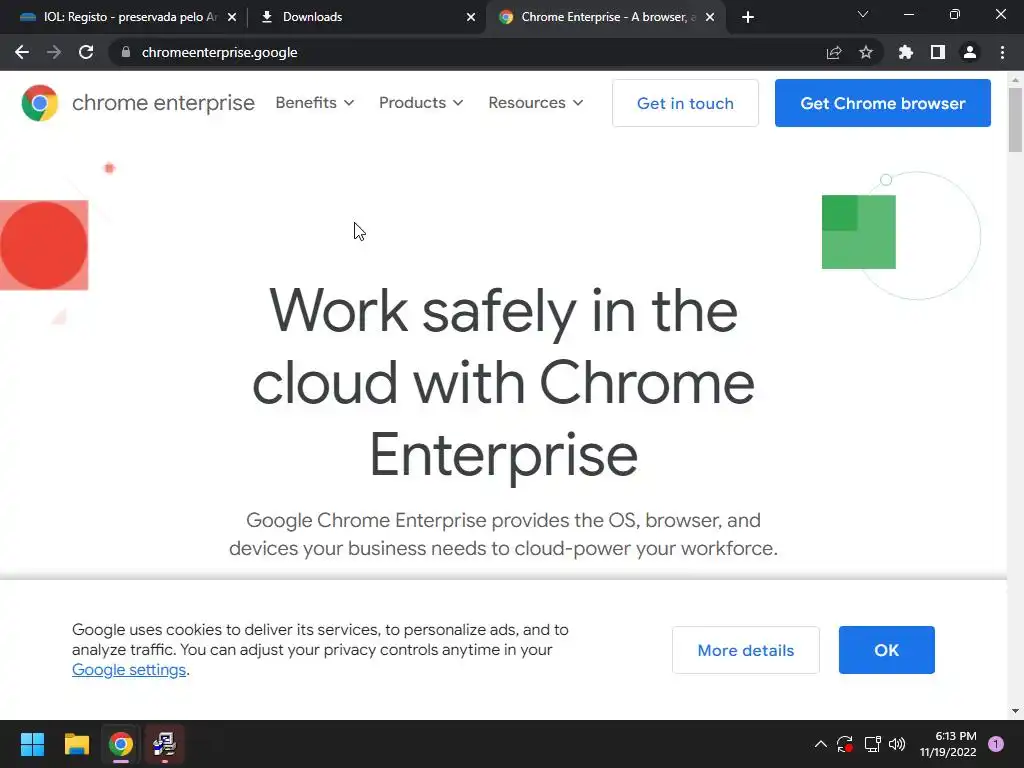Click the browser forward arrow
The height and width of the screenshot is (768, 1024).
tap(54, 52)
